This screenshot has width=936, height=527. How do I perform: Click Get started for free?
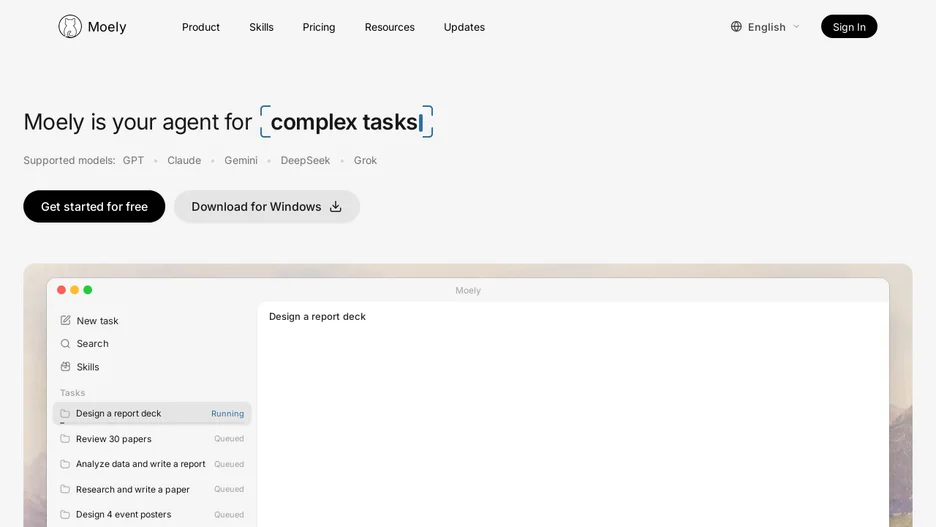coord(94,207)
